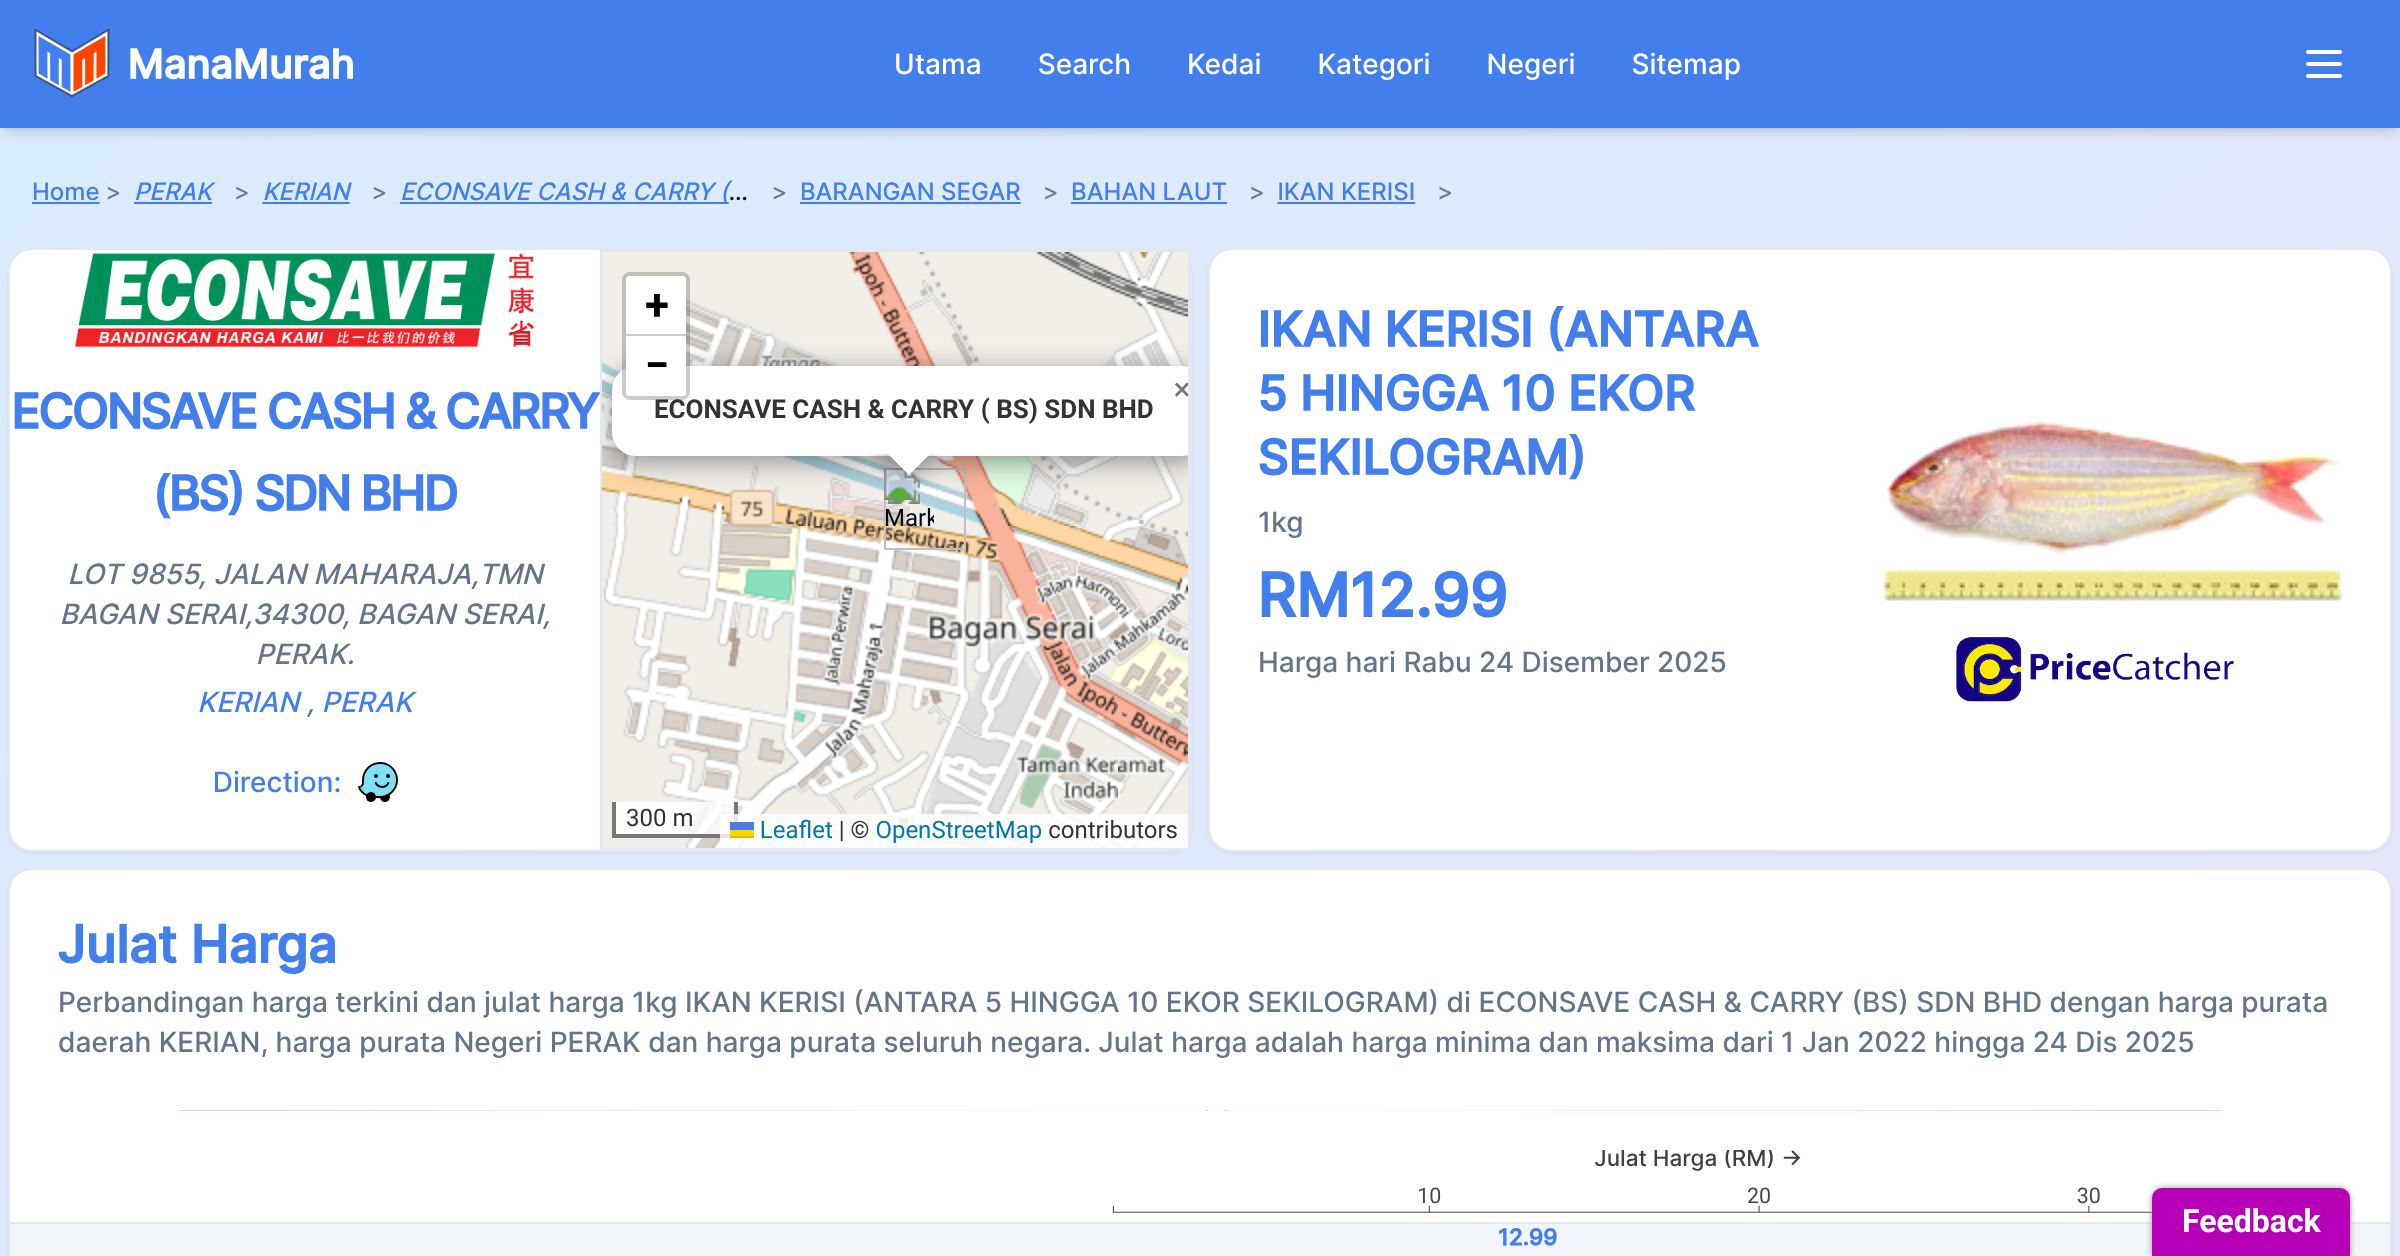The width and height of the screenshot is (2400, 1256).
Task: Follow the OpenStreetMap attribution link
Action: click(x=957, y=830)
